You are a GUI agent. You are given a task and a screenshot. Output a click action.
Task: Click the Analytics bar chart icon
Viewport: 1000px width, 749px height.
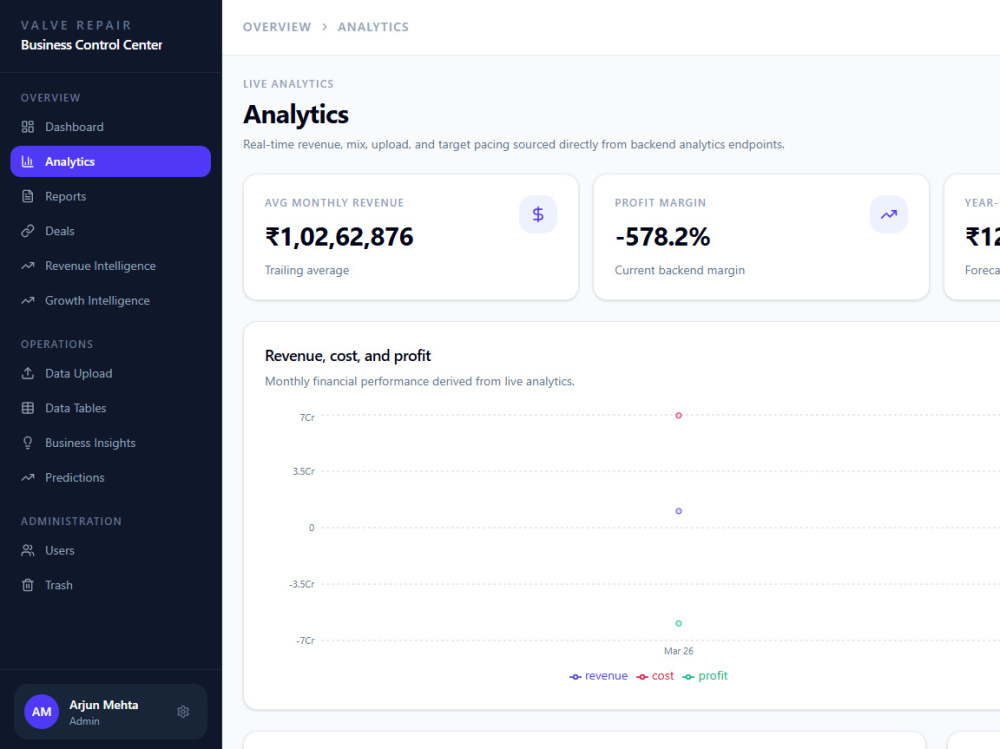coord(27,161)
